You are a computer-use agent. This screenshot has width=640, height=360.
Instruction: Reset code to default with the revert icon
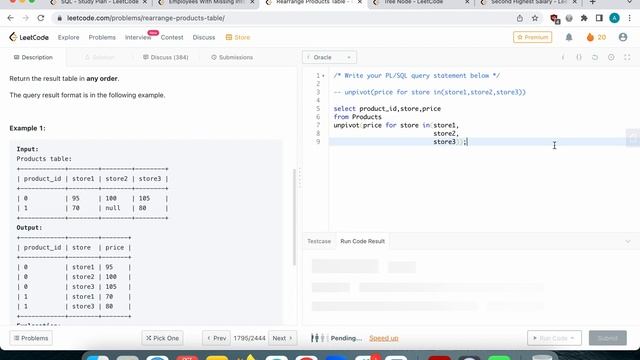click(x=595, y=57)
